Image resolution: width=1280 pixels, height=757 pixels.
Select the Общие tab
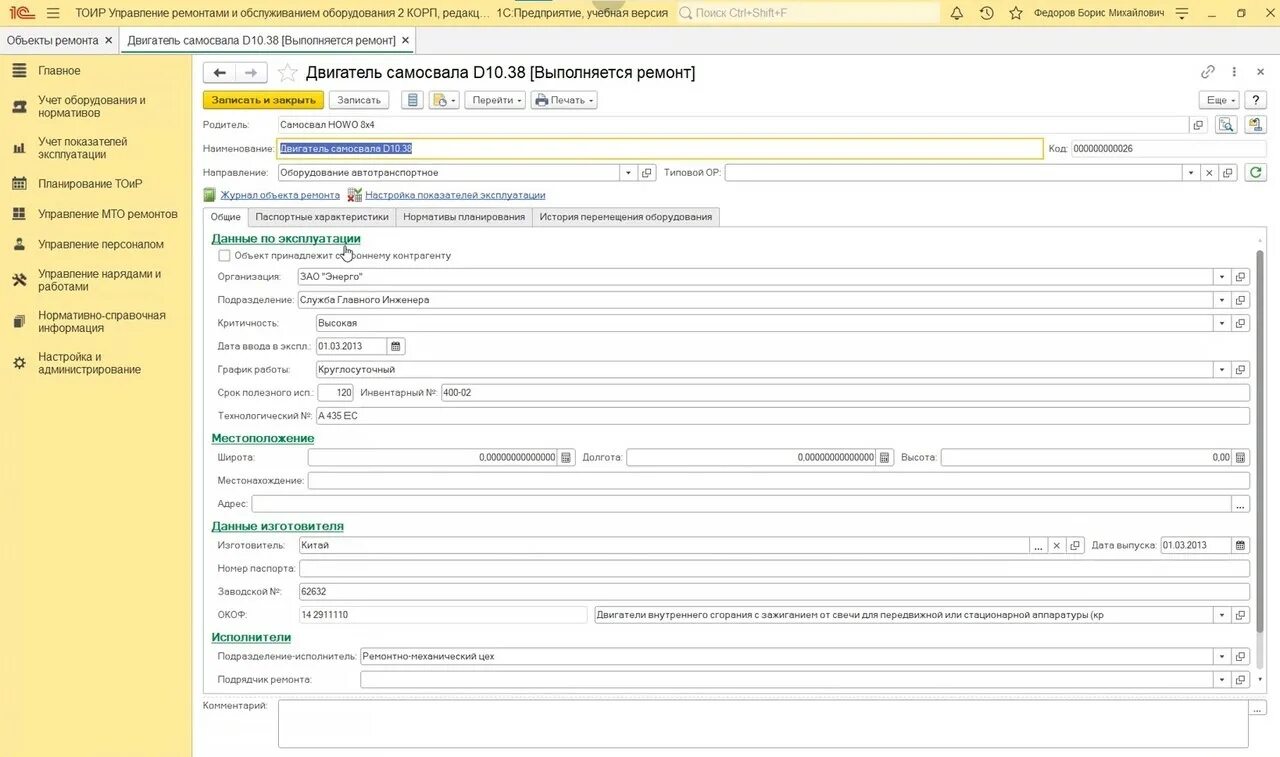tap(225, 217)
